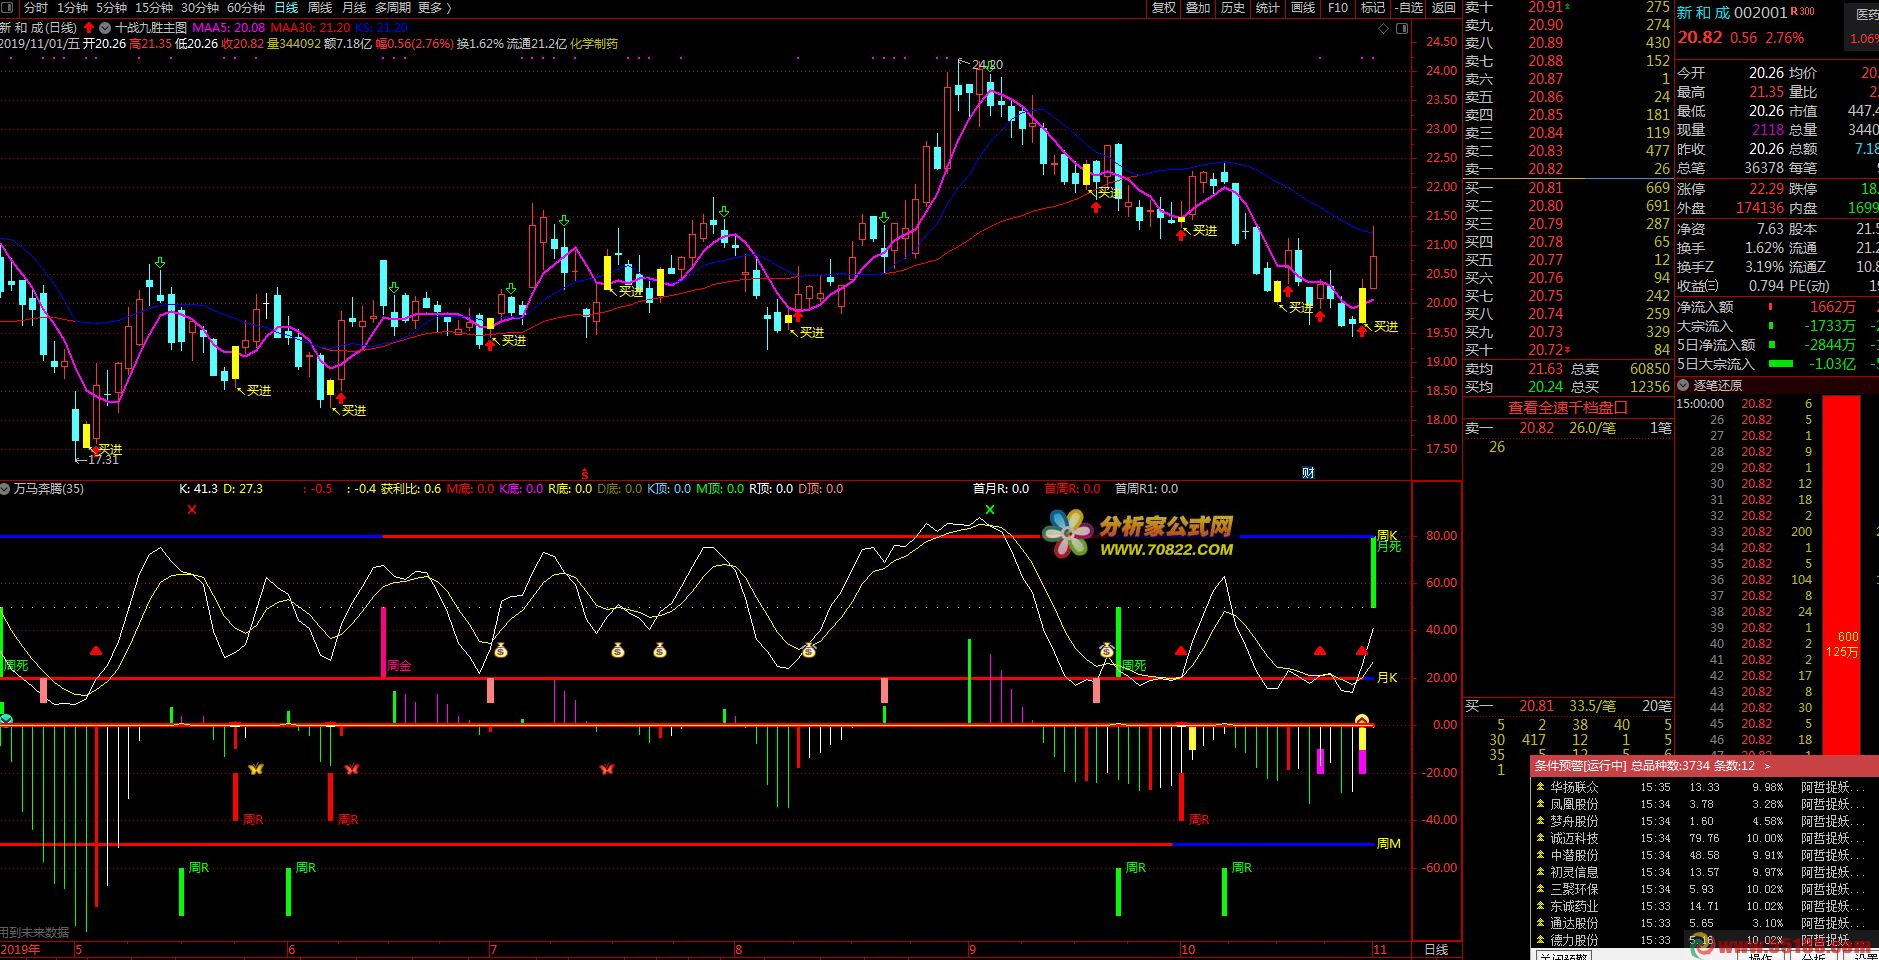
Task: Click the 历史 history button
Action: click(1232, 7)
